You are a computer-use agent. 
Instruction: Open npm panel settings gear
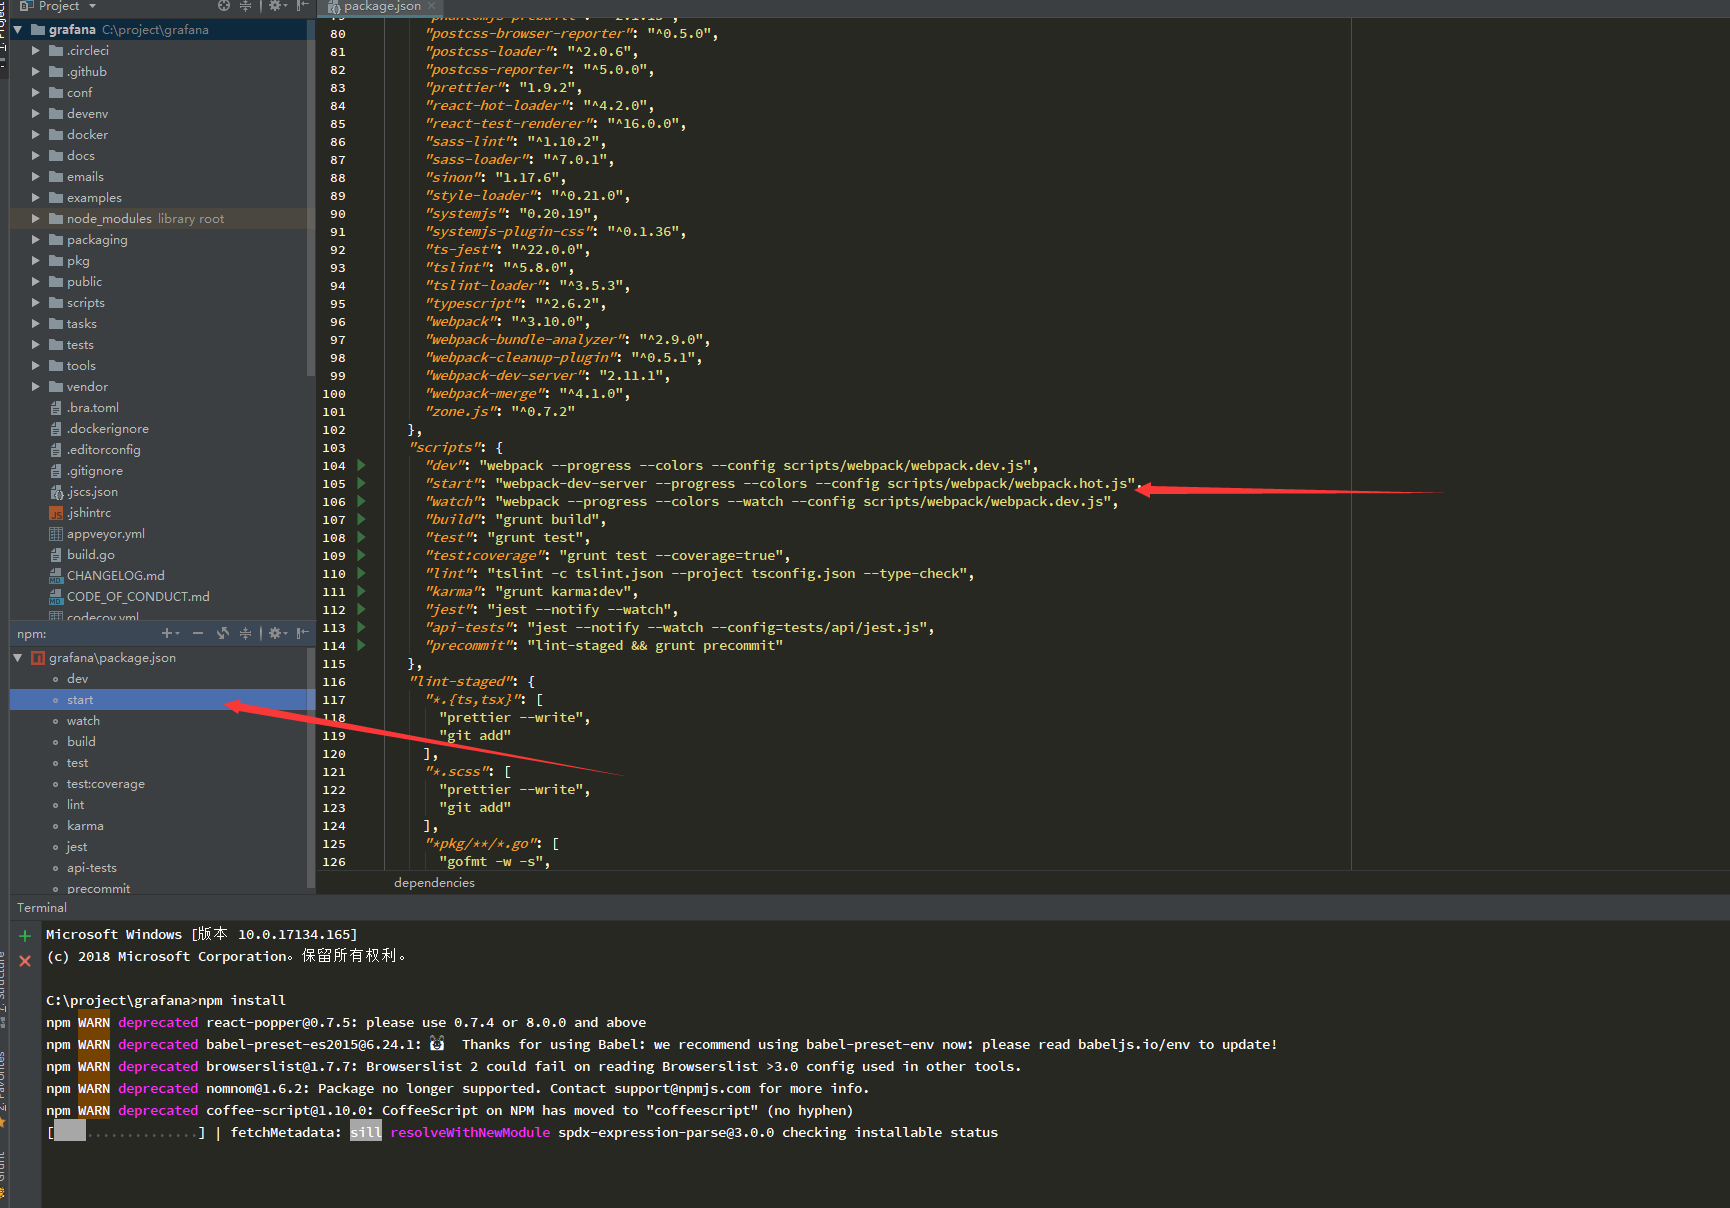click(278, 633)
